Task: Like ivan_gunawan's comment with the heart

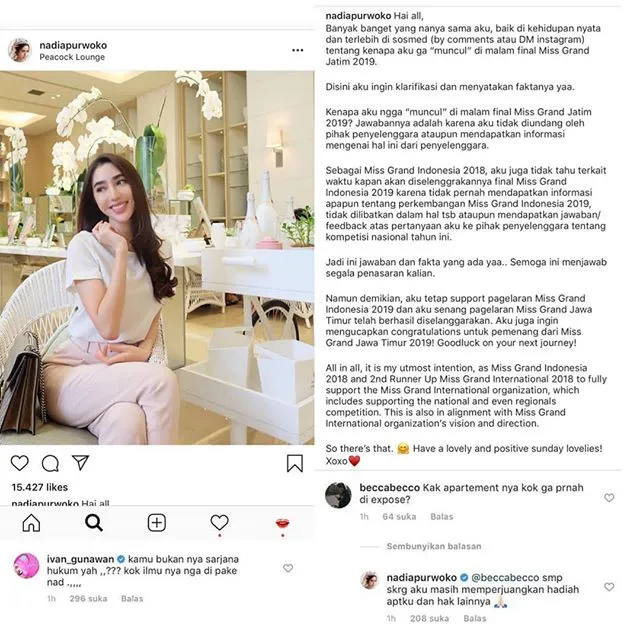Action: point(288,568)
